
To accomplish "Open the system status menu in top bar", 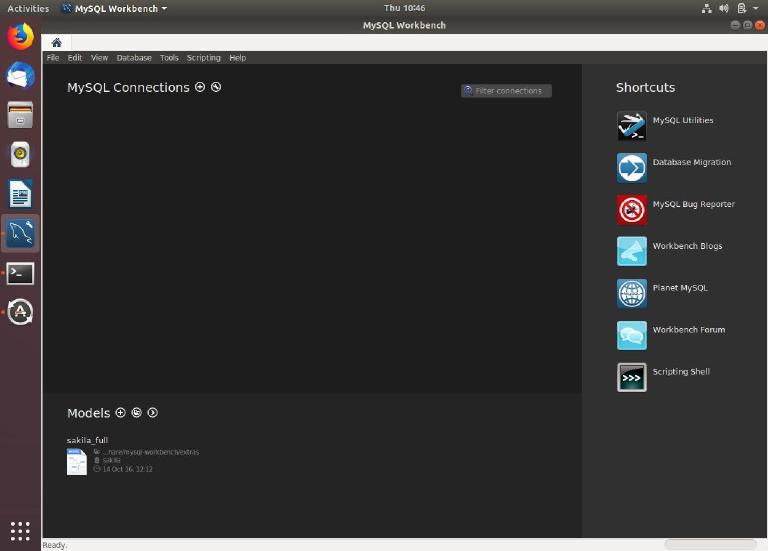I will click(x=740, y=8).
